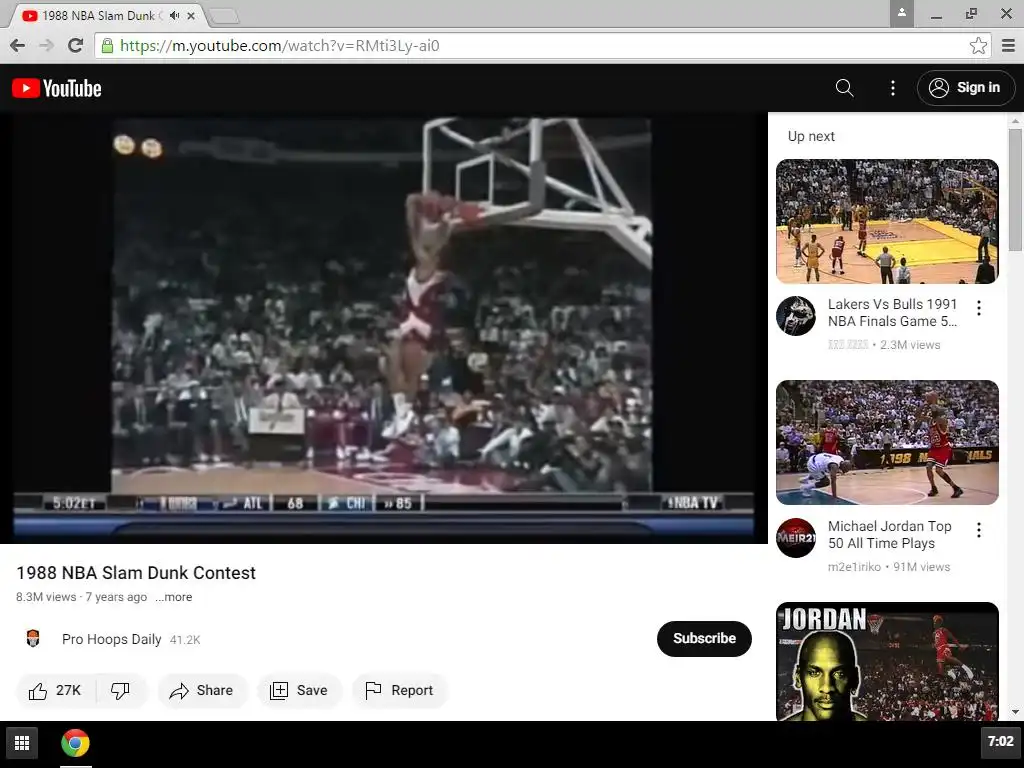Screen dimensions: 1024x768
Task: Click the Up next heading
Action: [x=811, y=136]
